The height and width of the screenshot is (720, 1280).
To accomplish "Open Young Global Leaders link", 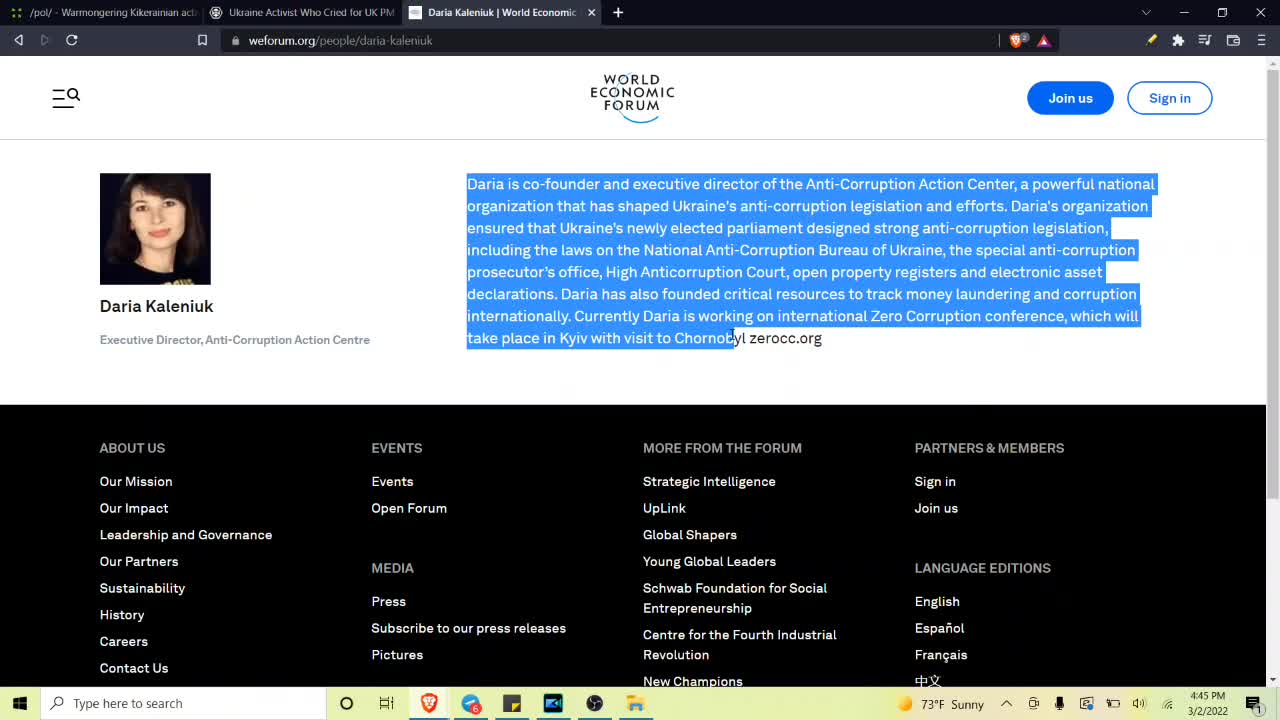I will (x=709, y=562).
